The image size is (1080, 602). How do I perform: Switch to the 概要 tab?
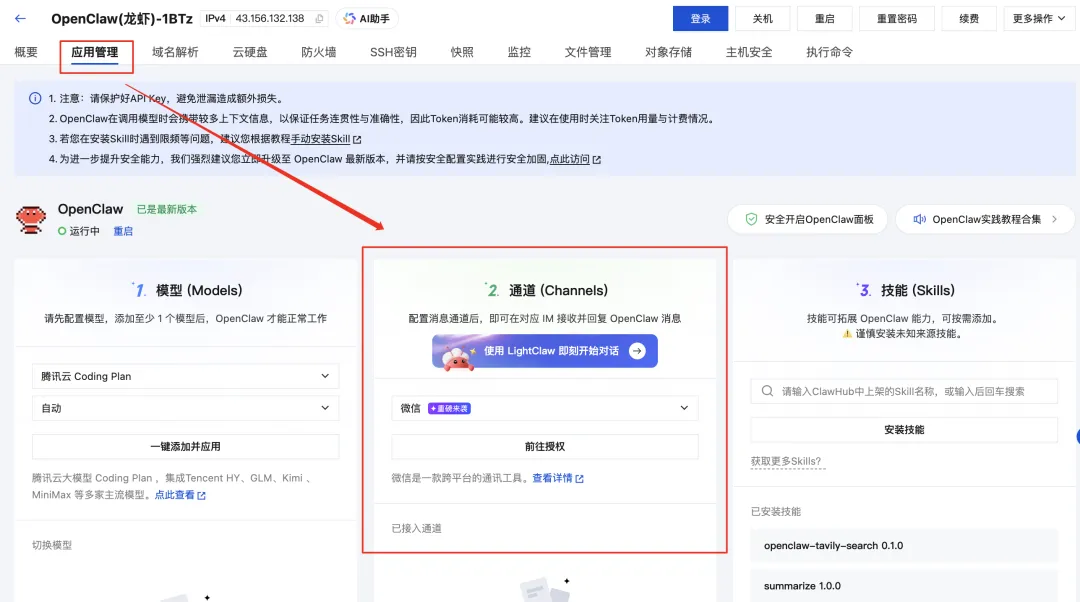point(26,52)
